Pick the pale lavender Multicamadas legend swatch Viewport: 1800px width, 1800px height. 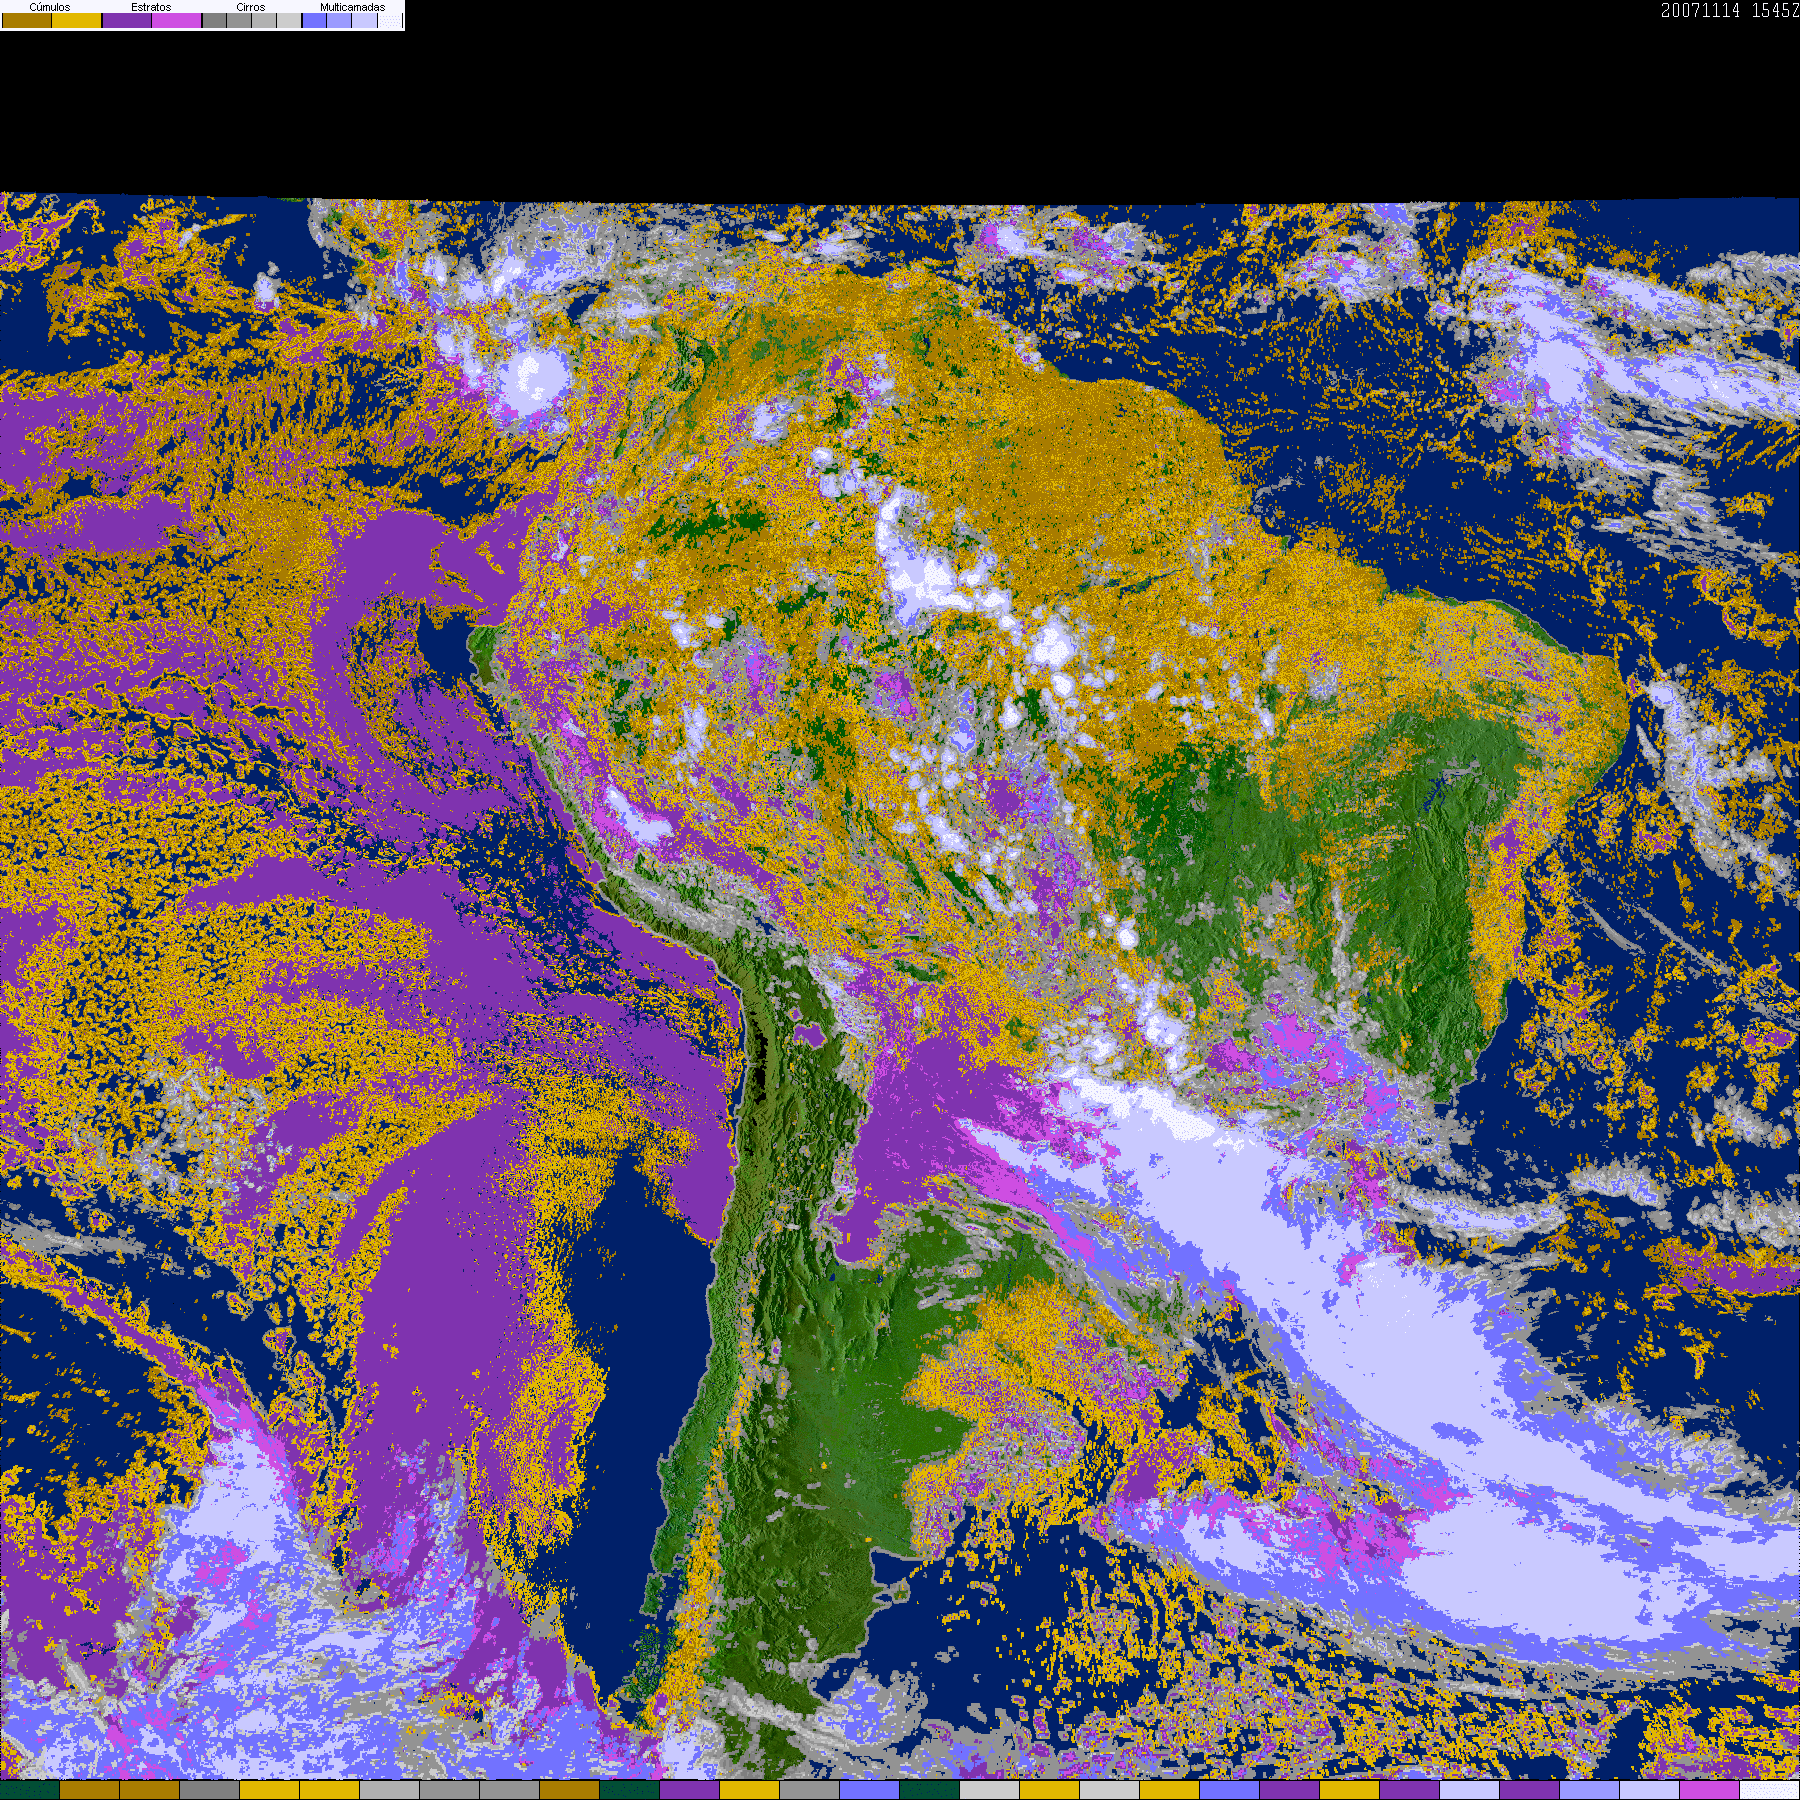(x=364, y=21)
